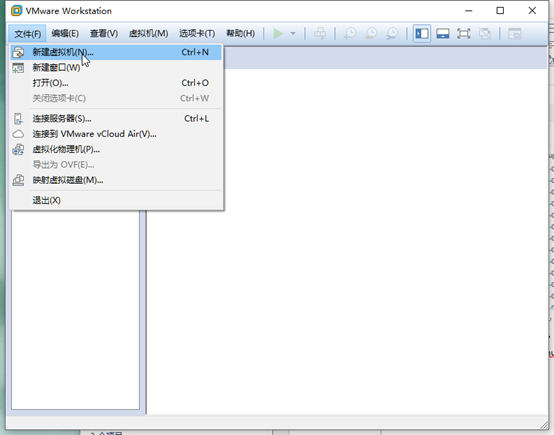Viewport: 554px width, 435px height.
Task: Click the Unity mode toolbar icon
Action: click(x=485, y=34)
